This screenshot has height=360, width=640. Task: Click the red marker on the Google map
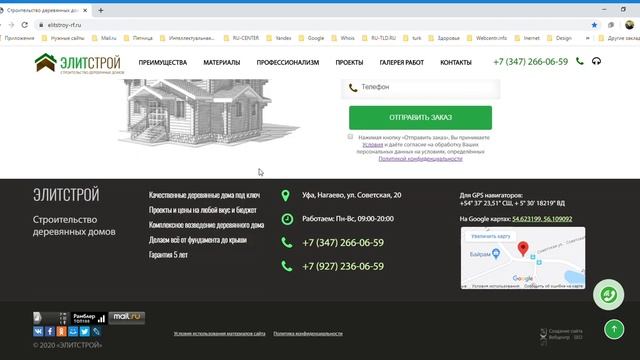pyautogui.click(x=523, y=248)
